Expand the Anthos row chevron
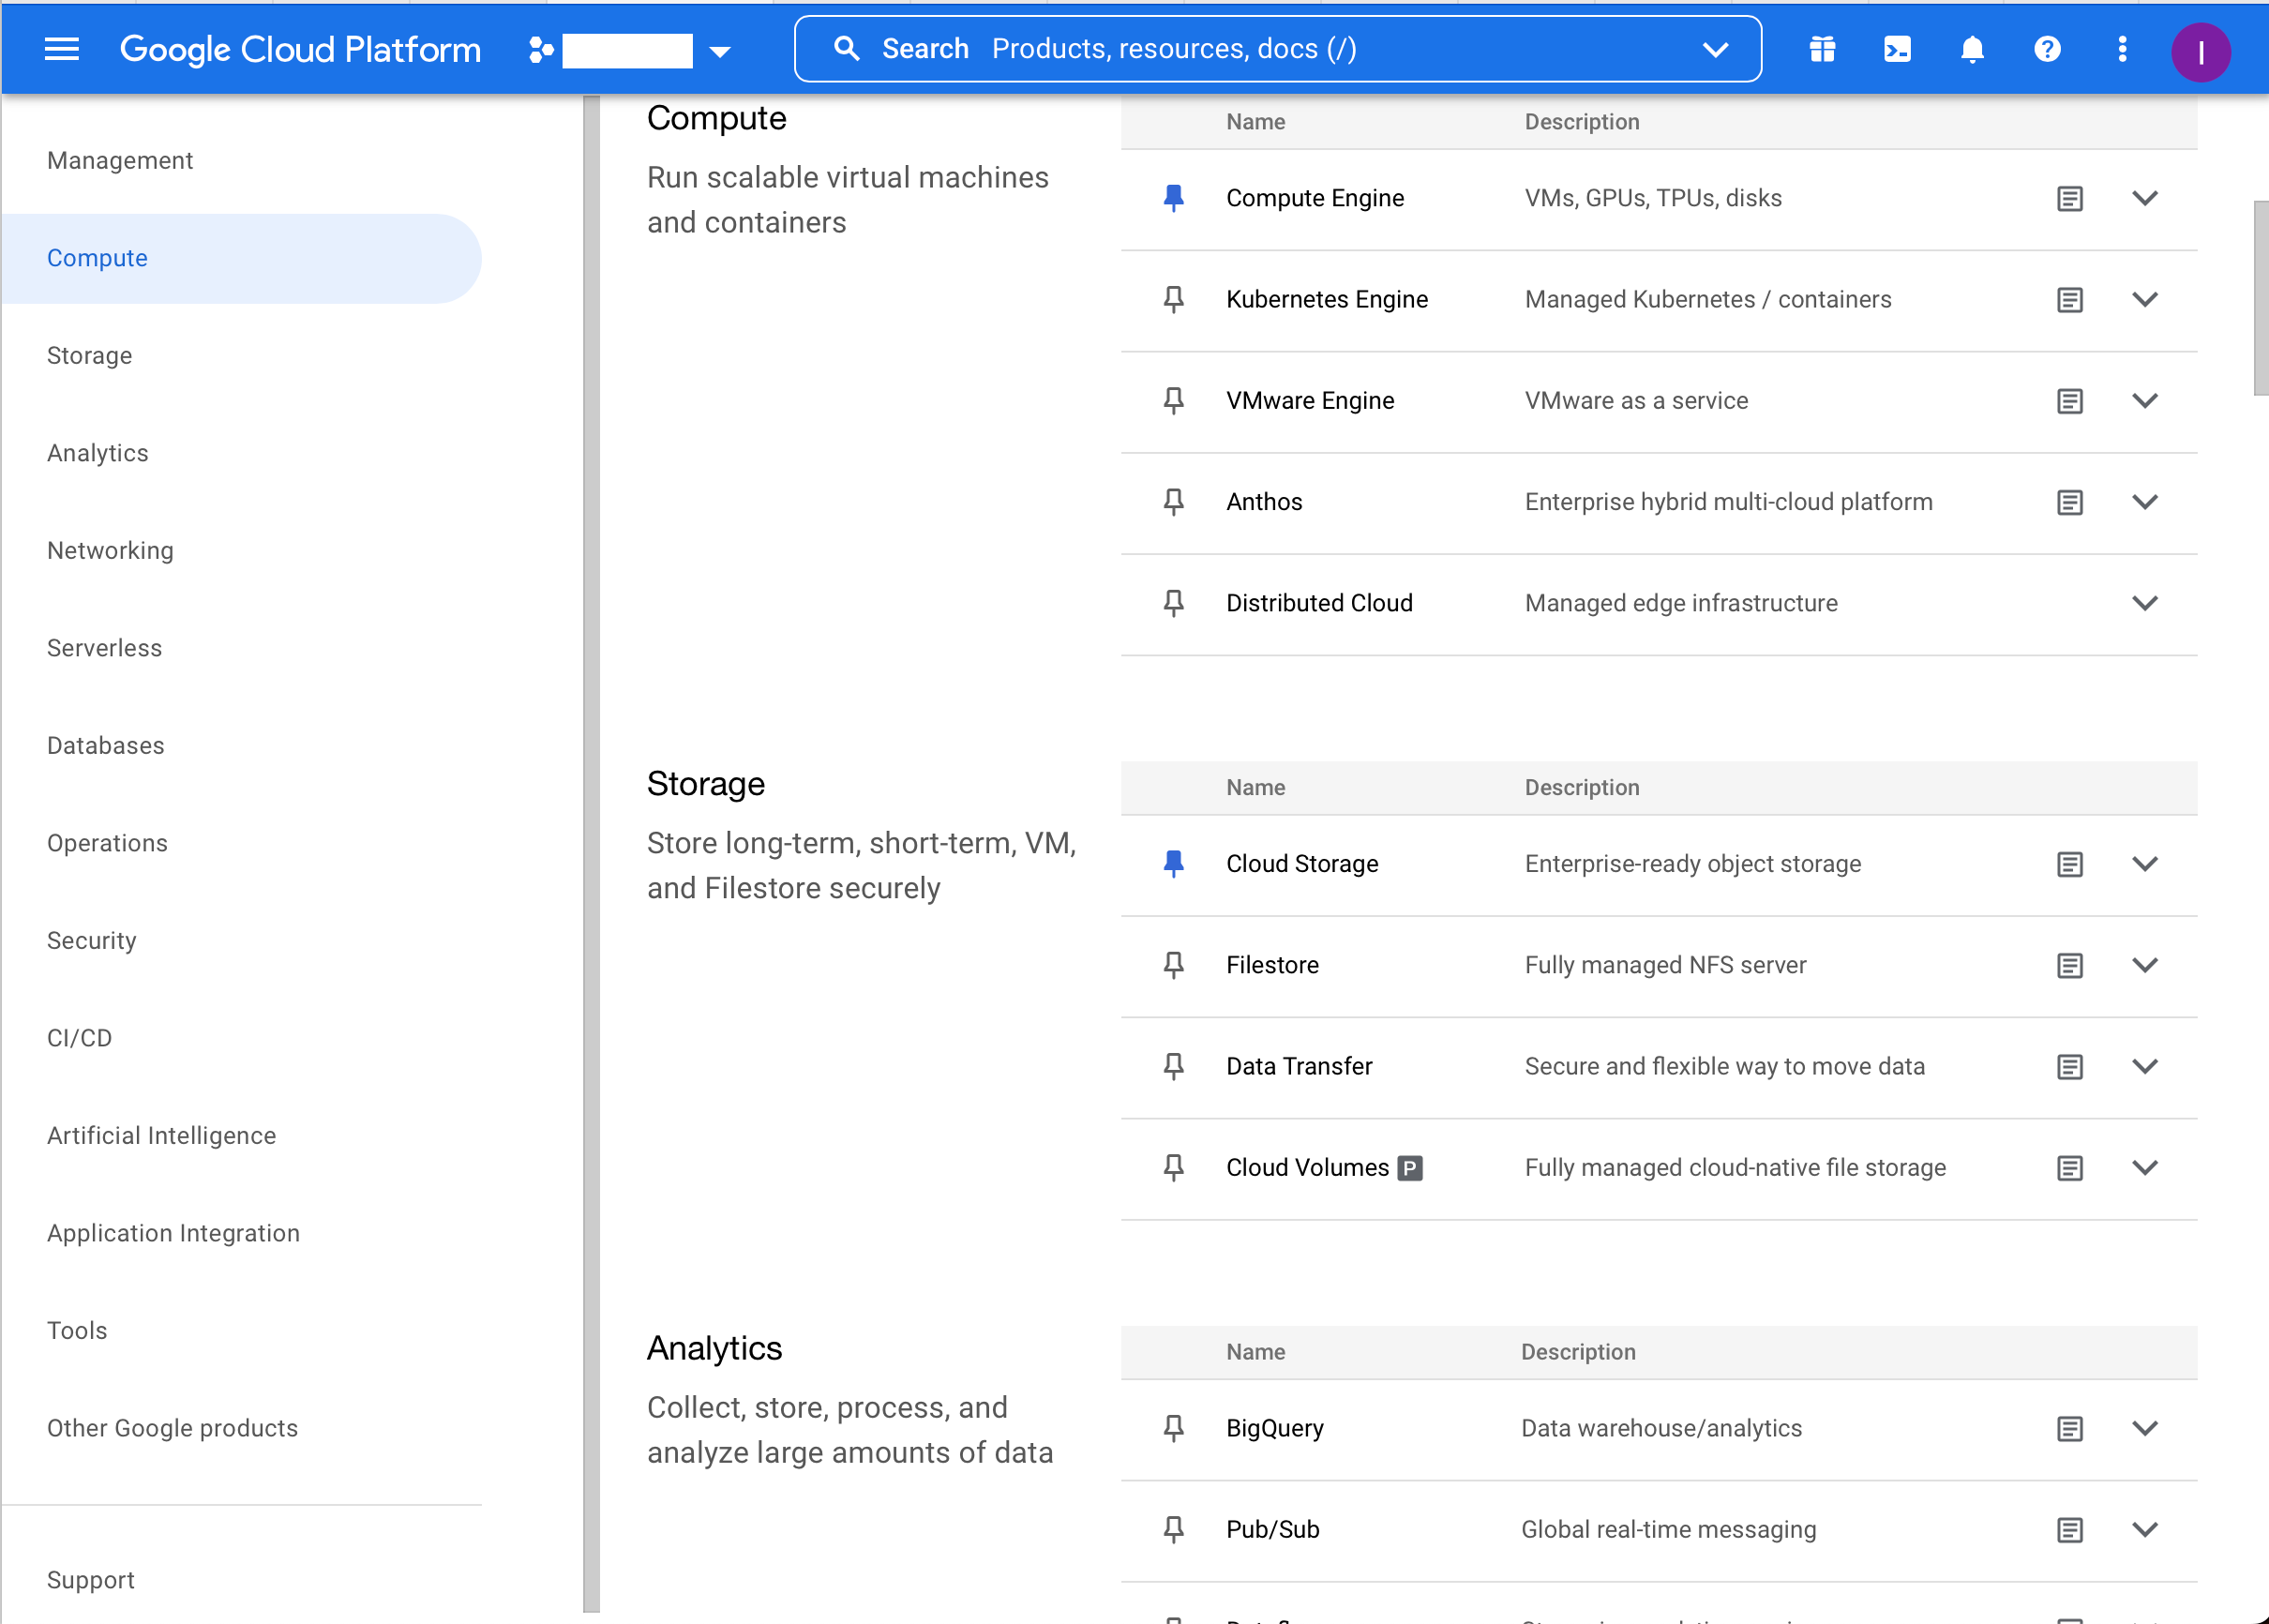 coord(2144,502)
